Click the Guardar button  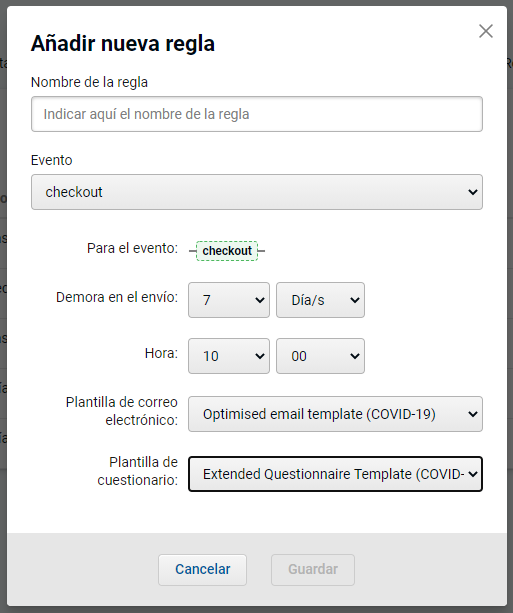tap(313, 570)
